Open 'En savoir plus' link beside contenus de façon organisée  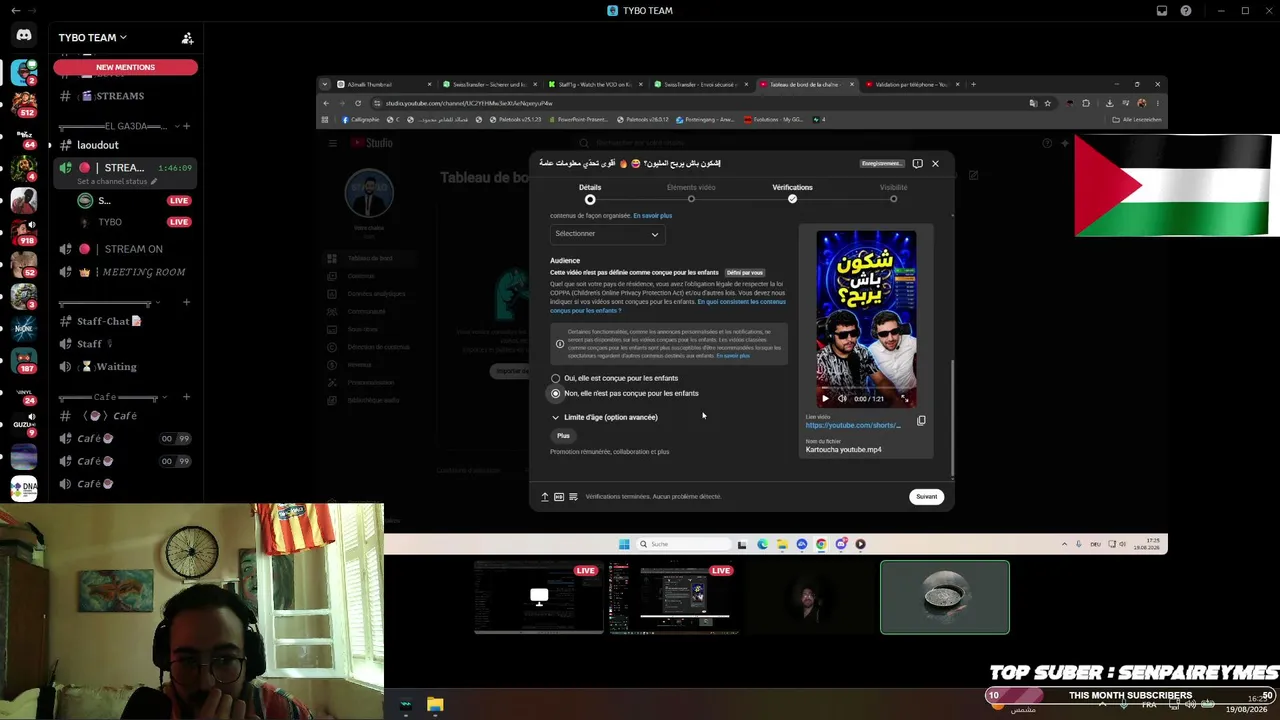652,216
